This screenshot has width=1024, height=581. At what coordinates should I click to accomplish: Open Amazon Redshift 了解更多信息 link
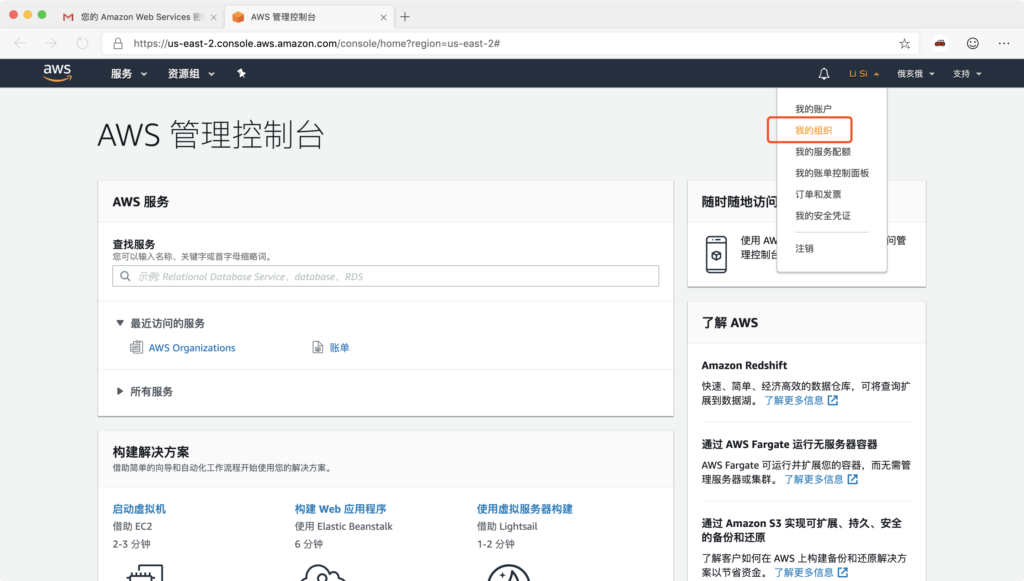point(801,400)
